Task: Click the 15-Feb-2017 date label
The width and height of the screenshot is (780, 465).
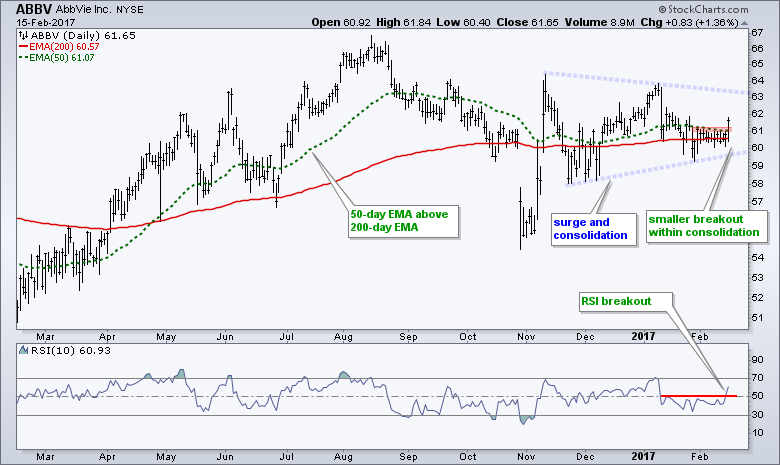Action: click(46, 22)
